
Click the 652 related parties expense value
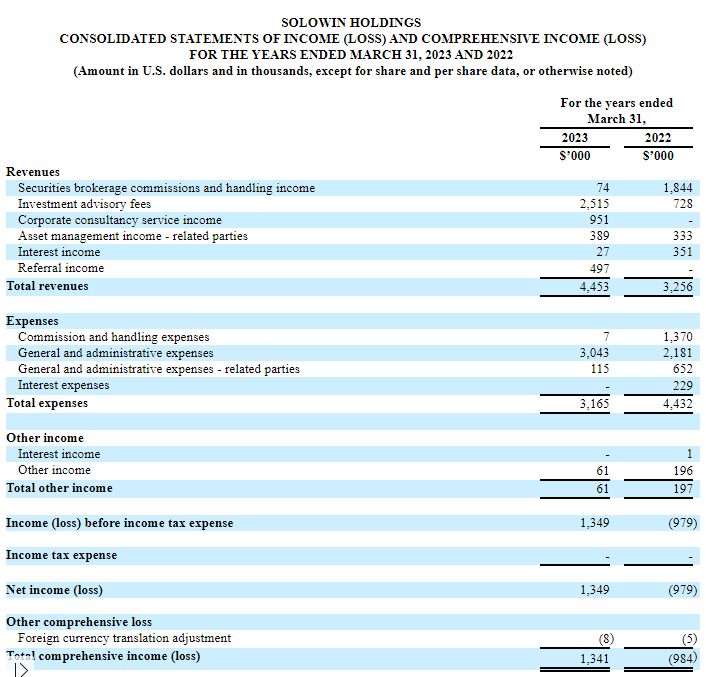[x=683, y=369]
